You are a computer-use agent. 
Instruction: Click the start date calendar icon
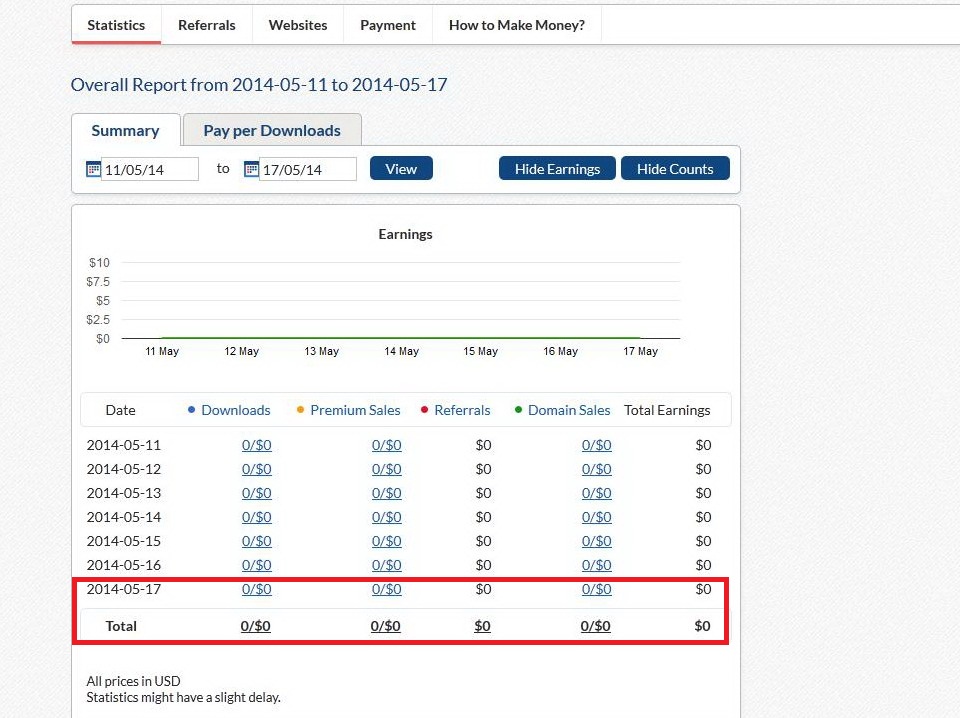[x=93, y=169]
